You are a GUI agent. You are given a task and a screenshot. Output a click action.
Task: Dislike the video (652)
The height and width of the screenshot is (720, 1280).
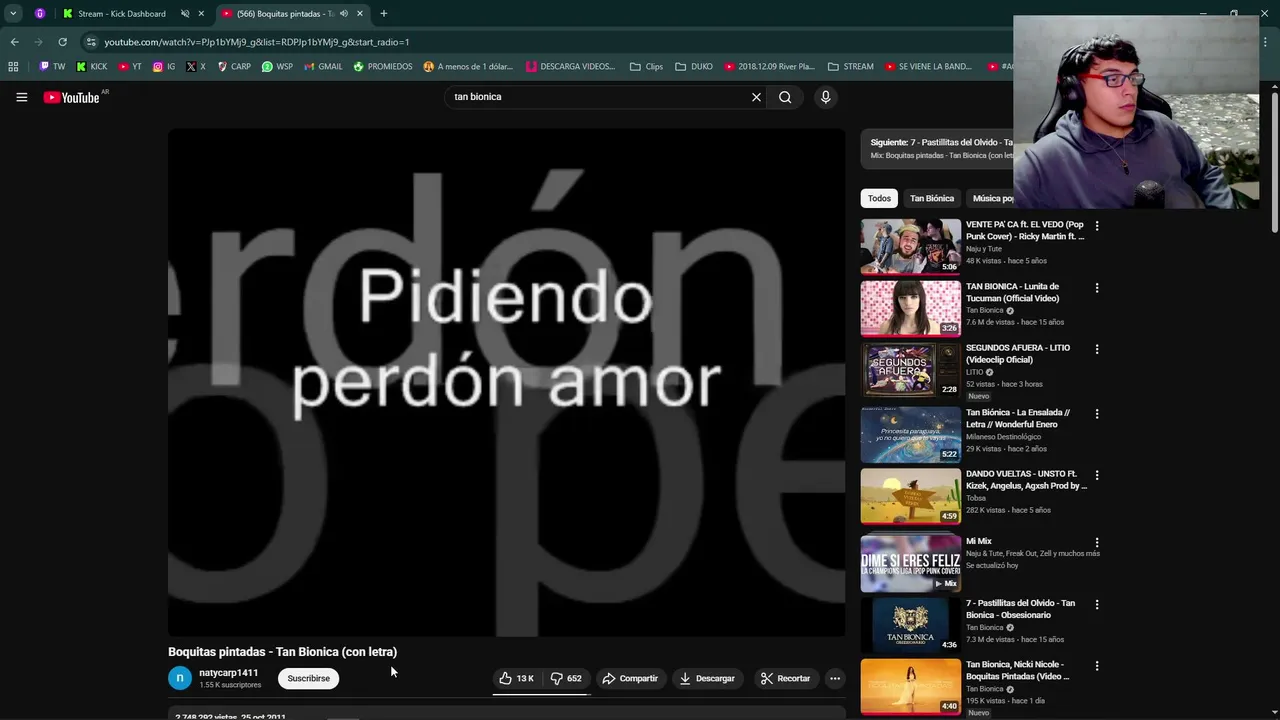(567, 678)
